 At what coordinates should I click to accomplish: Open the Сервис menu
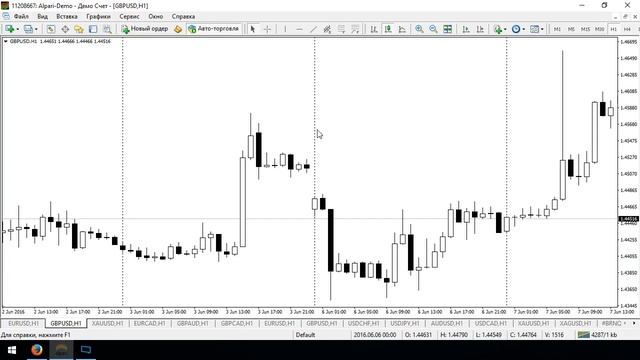tap(129, 16)
